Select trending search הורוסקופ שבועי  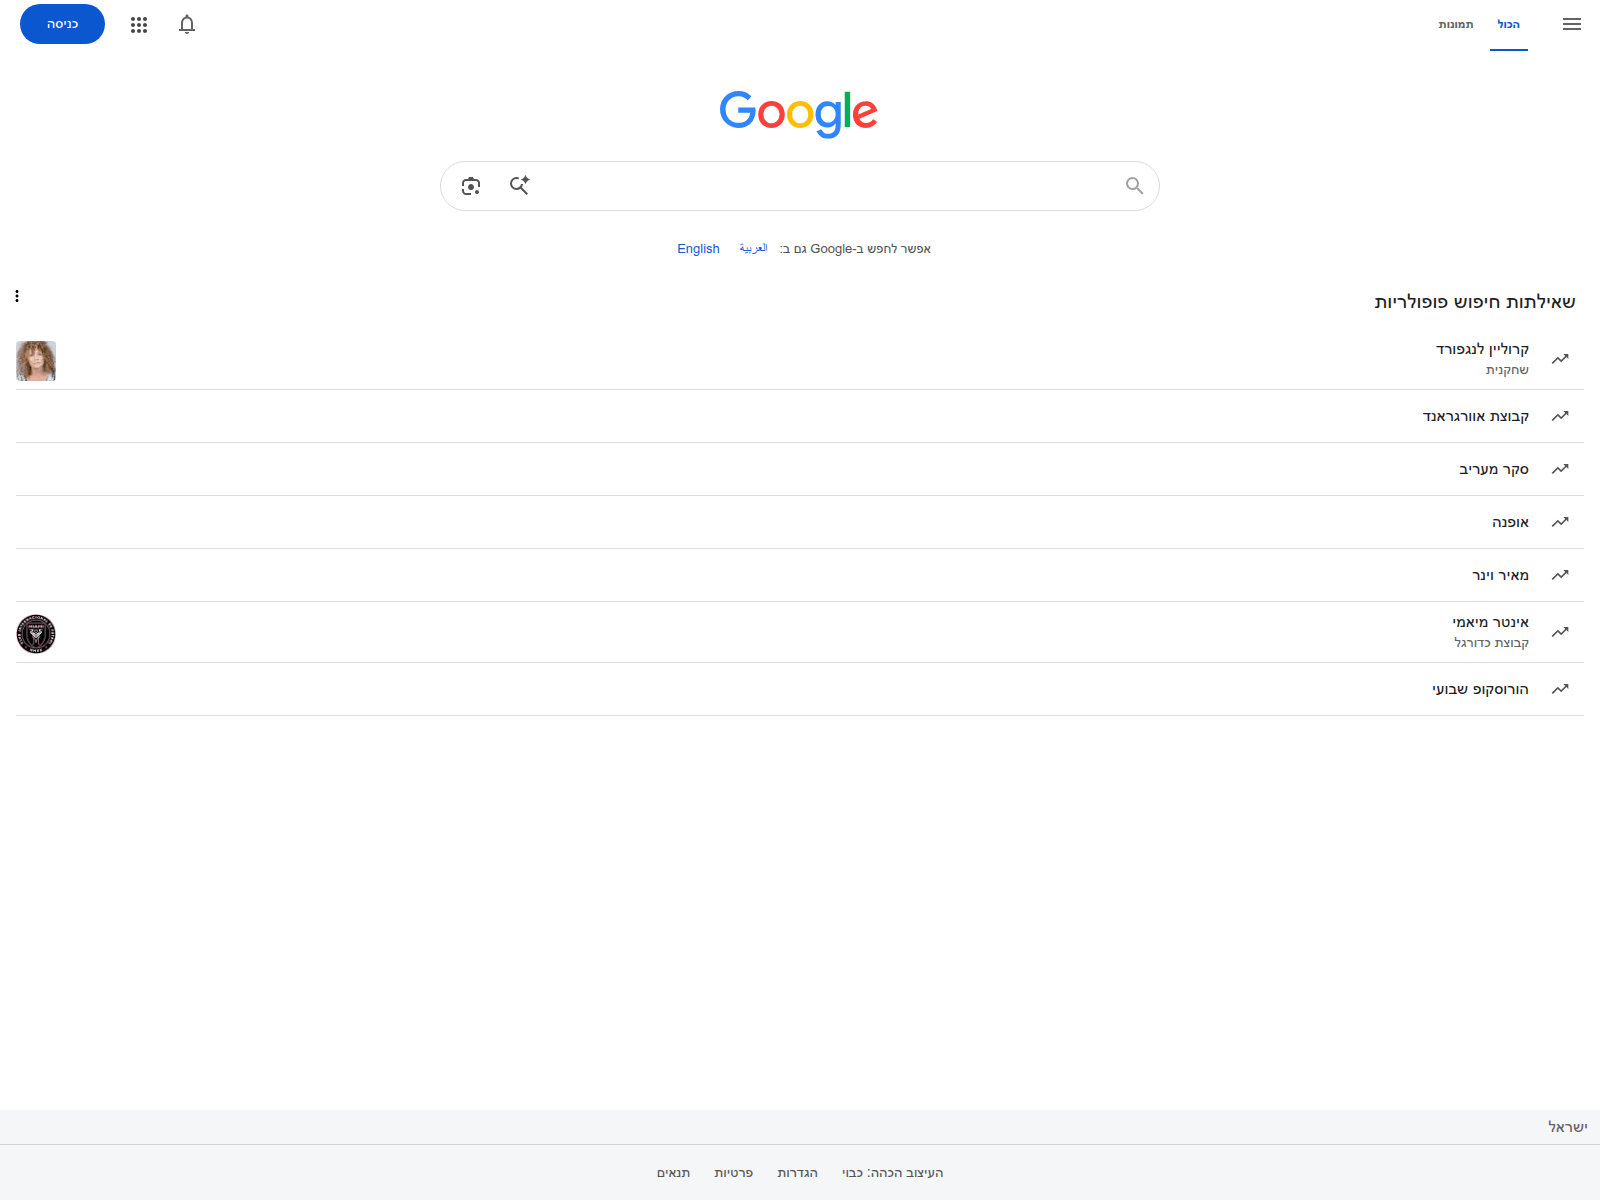pos(800,689)
